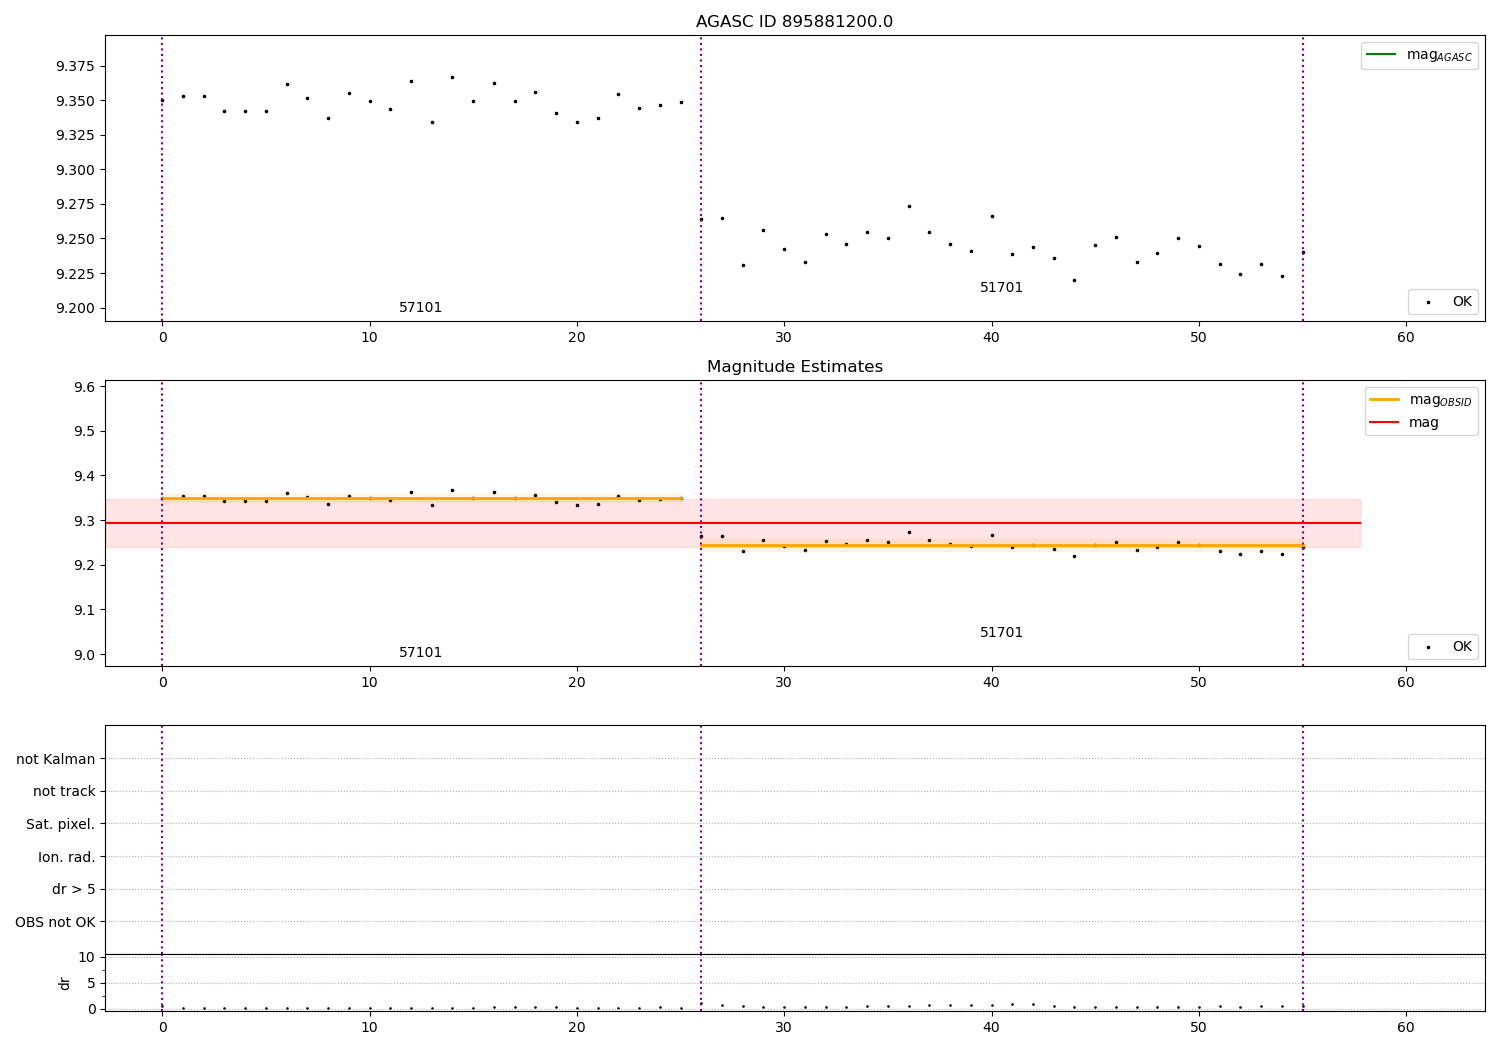
Task: Click the 9.6 tick in Magnitude Estimates plot
Action: click(85, 387)
